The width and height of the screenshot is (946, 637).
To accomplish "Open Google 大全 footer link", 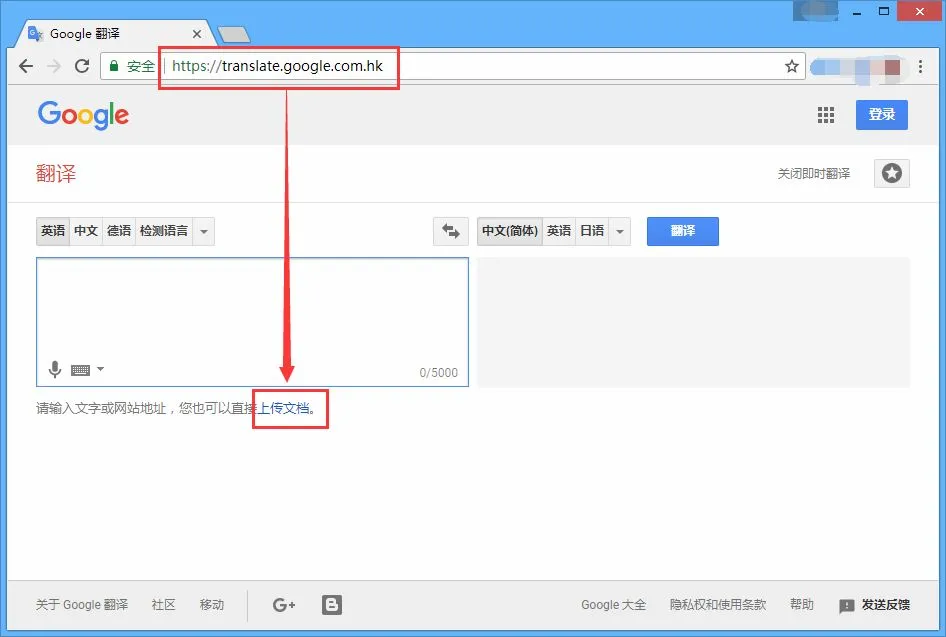I will tap(614, 604).
